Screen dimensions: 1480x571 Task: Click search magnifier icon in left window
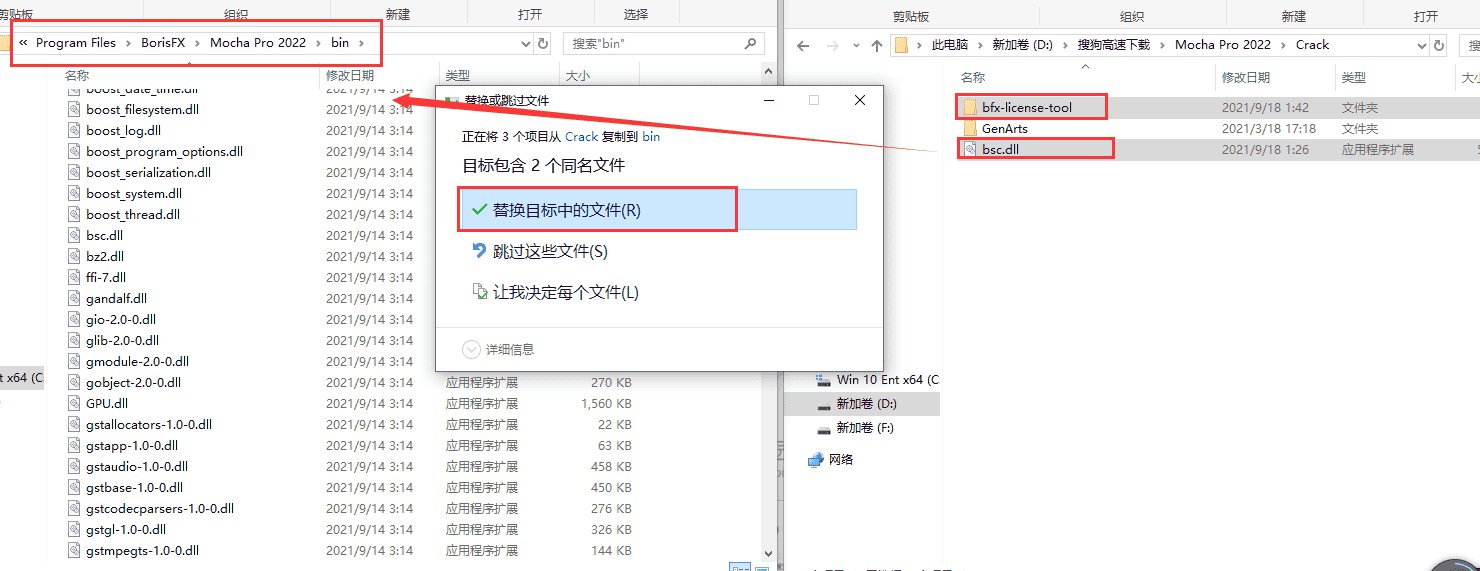[x=751, y=44]
